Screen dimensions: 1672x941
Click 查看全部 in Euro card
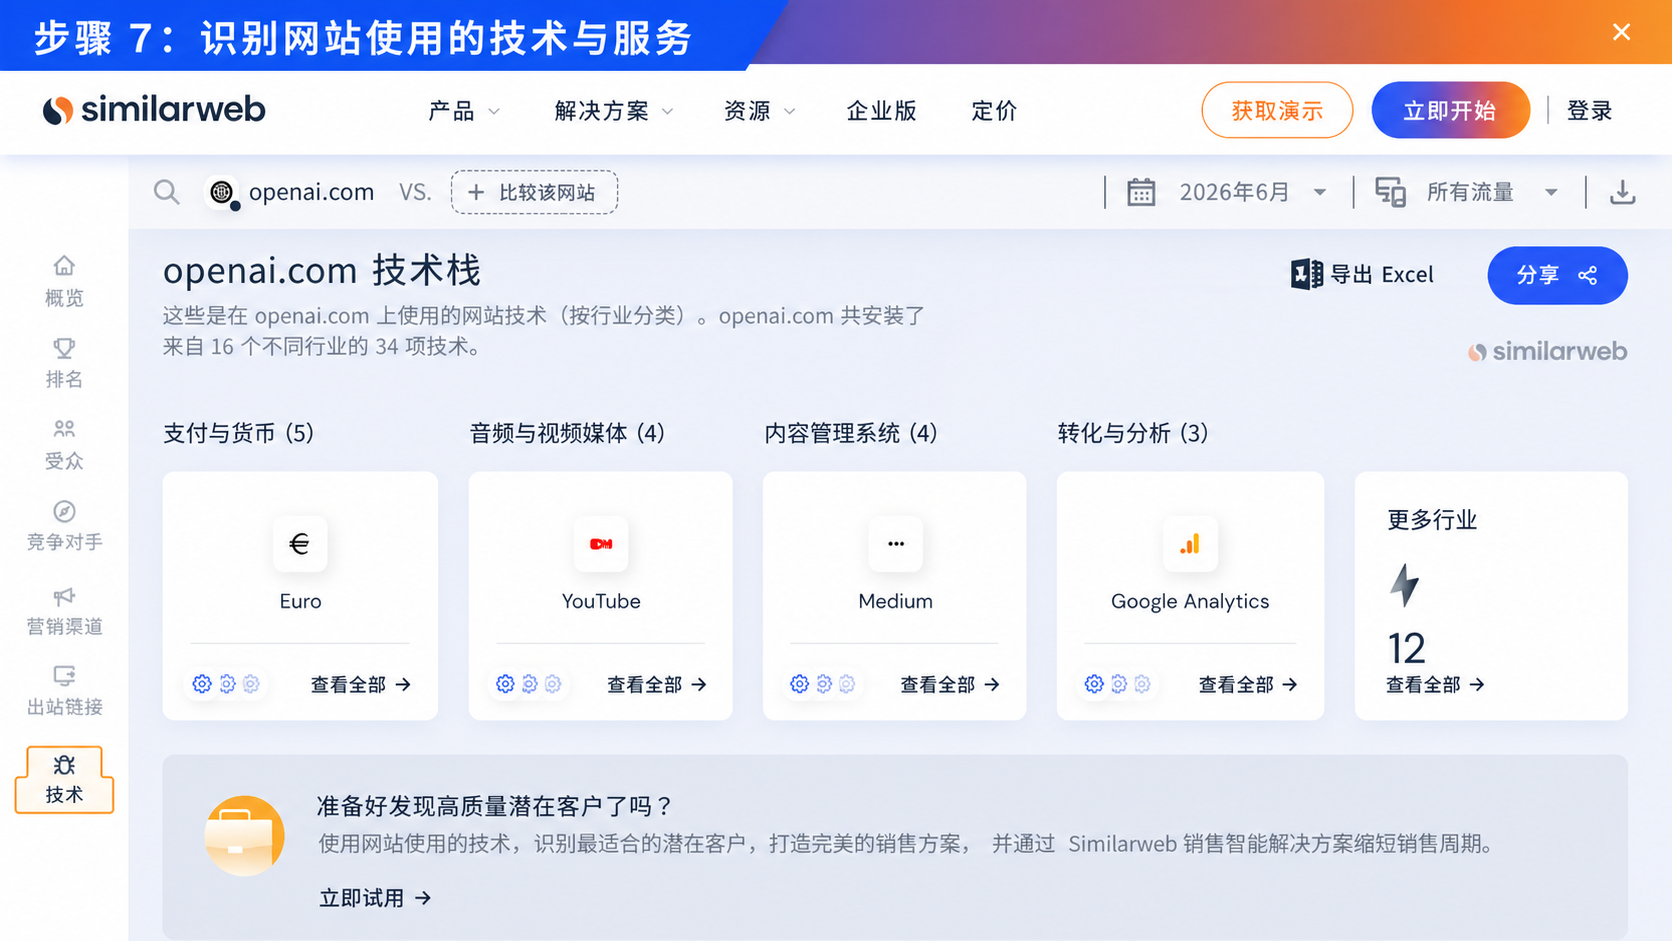click(x=360, y=684)
